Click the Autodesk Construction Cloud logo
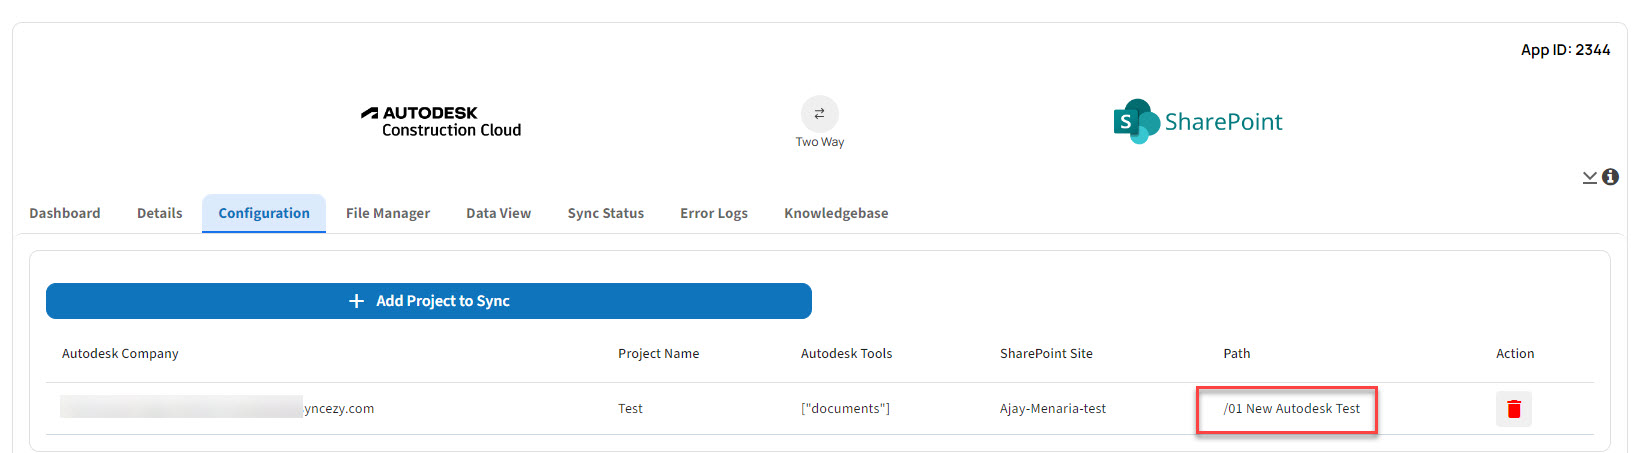 (441, 122)
